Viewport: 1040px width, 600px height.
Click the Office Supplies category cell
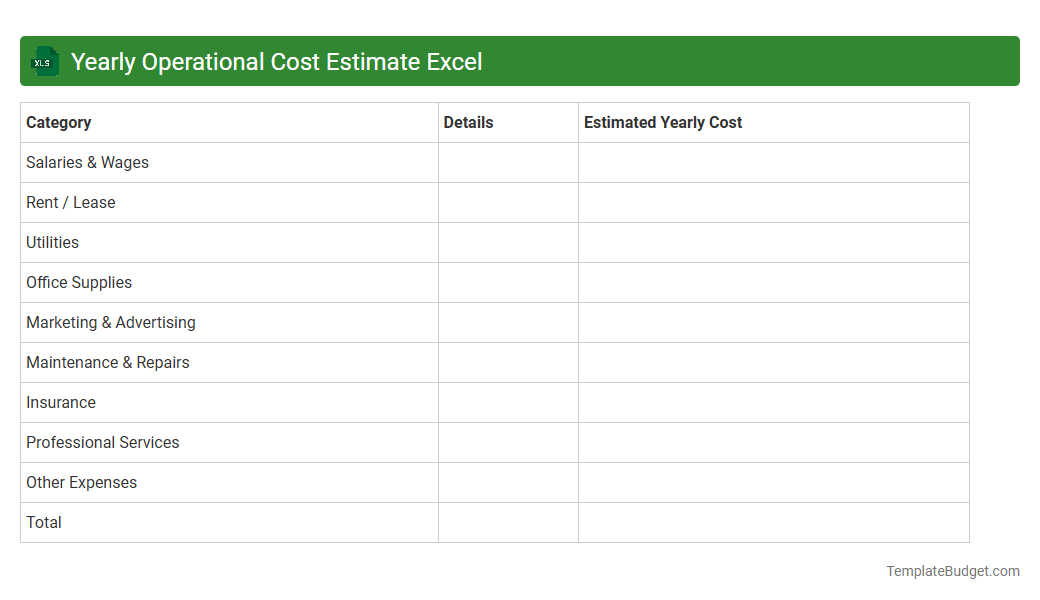79,282
